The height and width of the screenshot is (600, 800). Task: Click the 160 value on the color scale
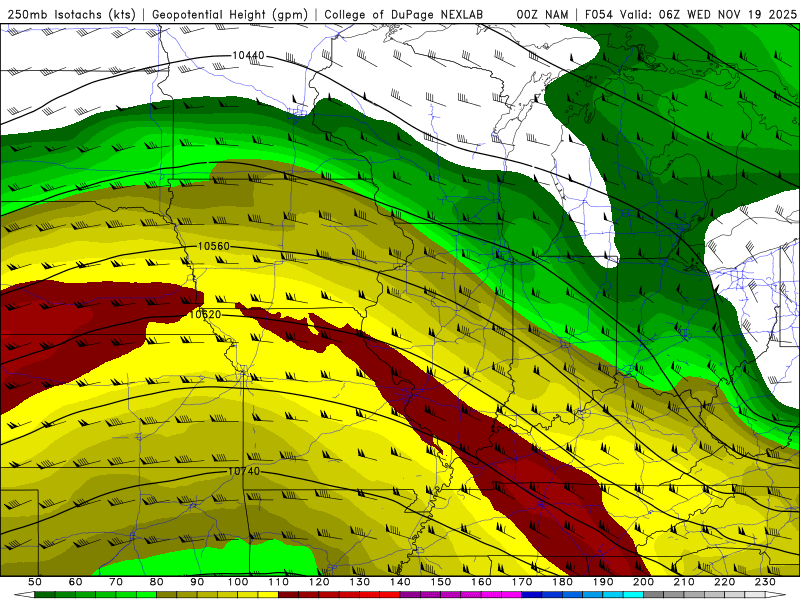pyautogui.click(x=481, y=582)
